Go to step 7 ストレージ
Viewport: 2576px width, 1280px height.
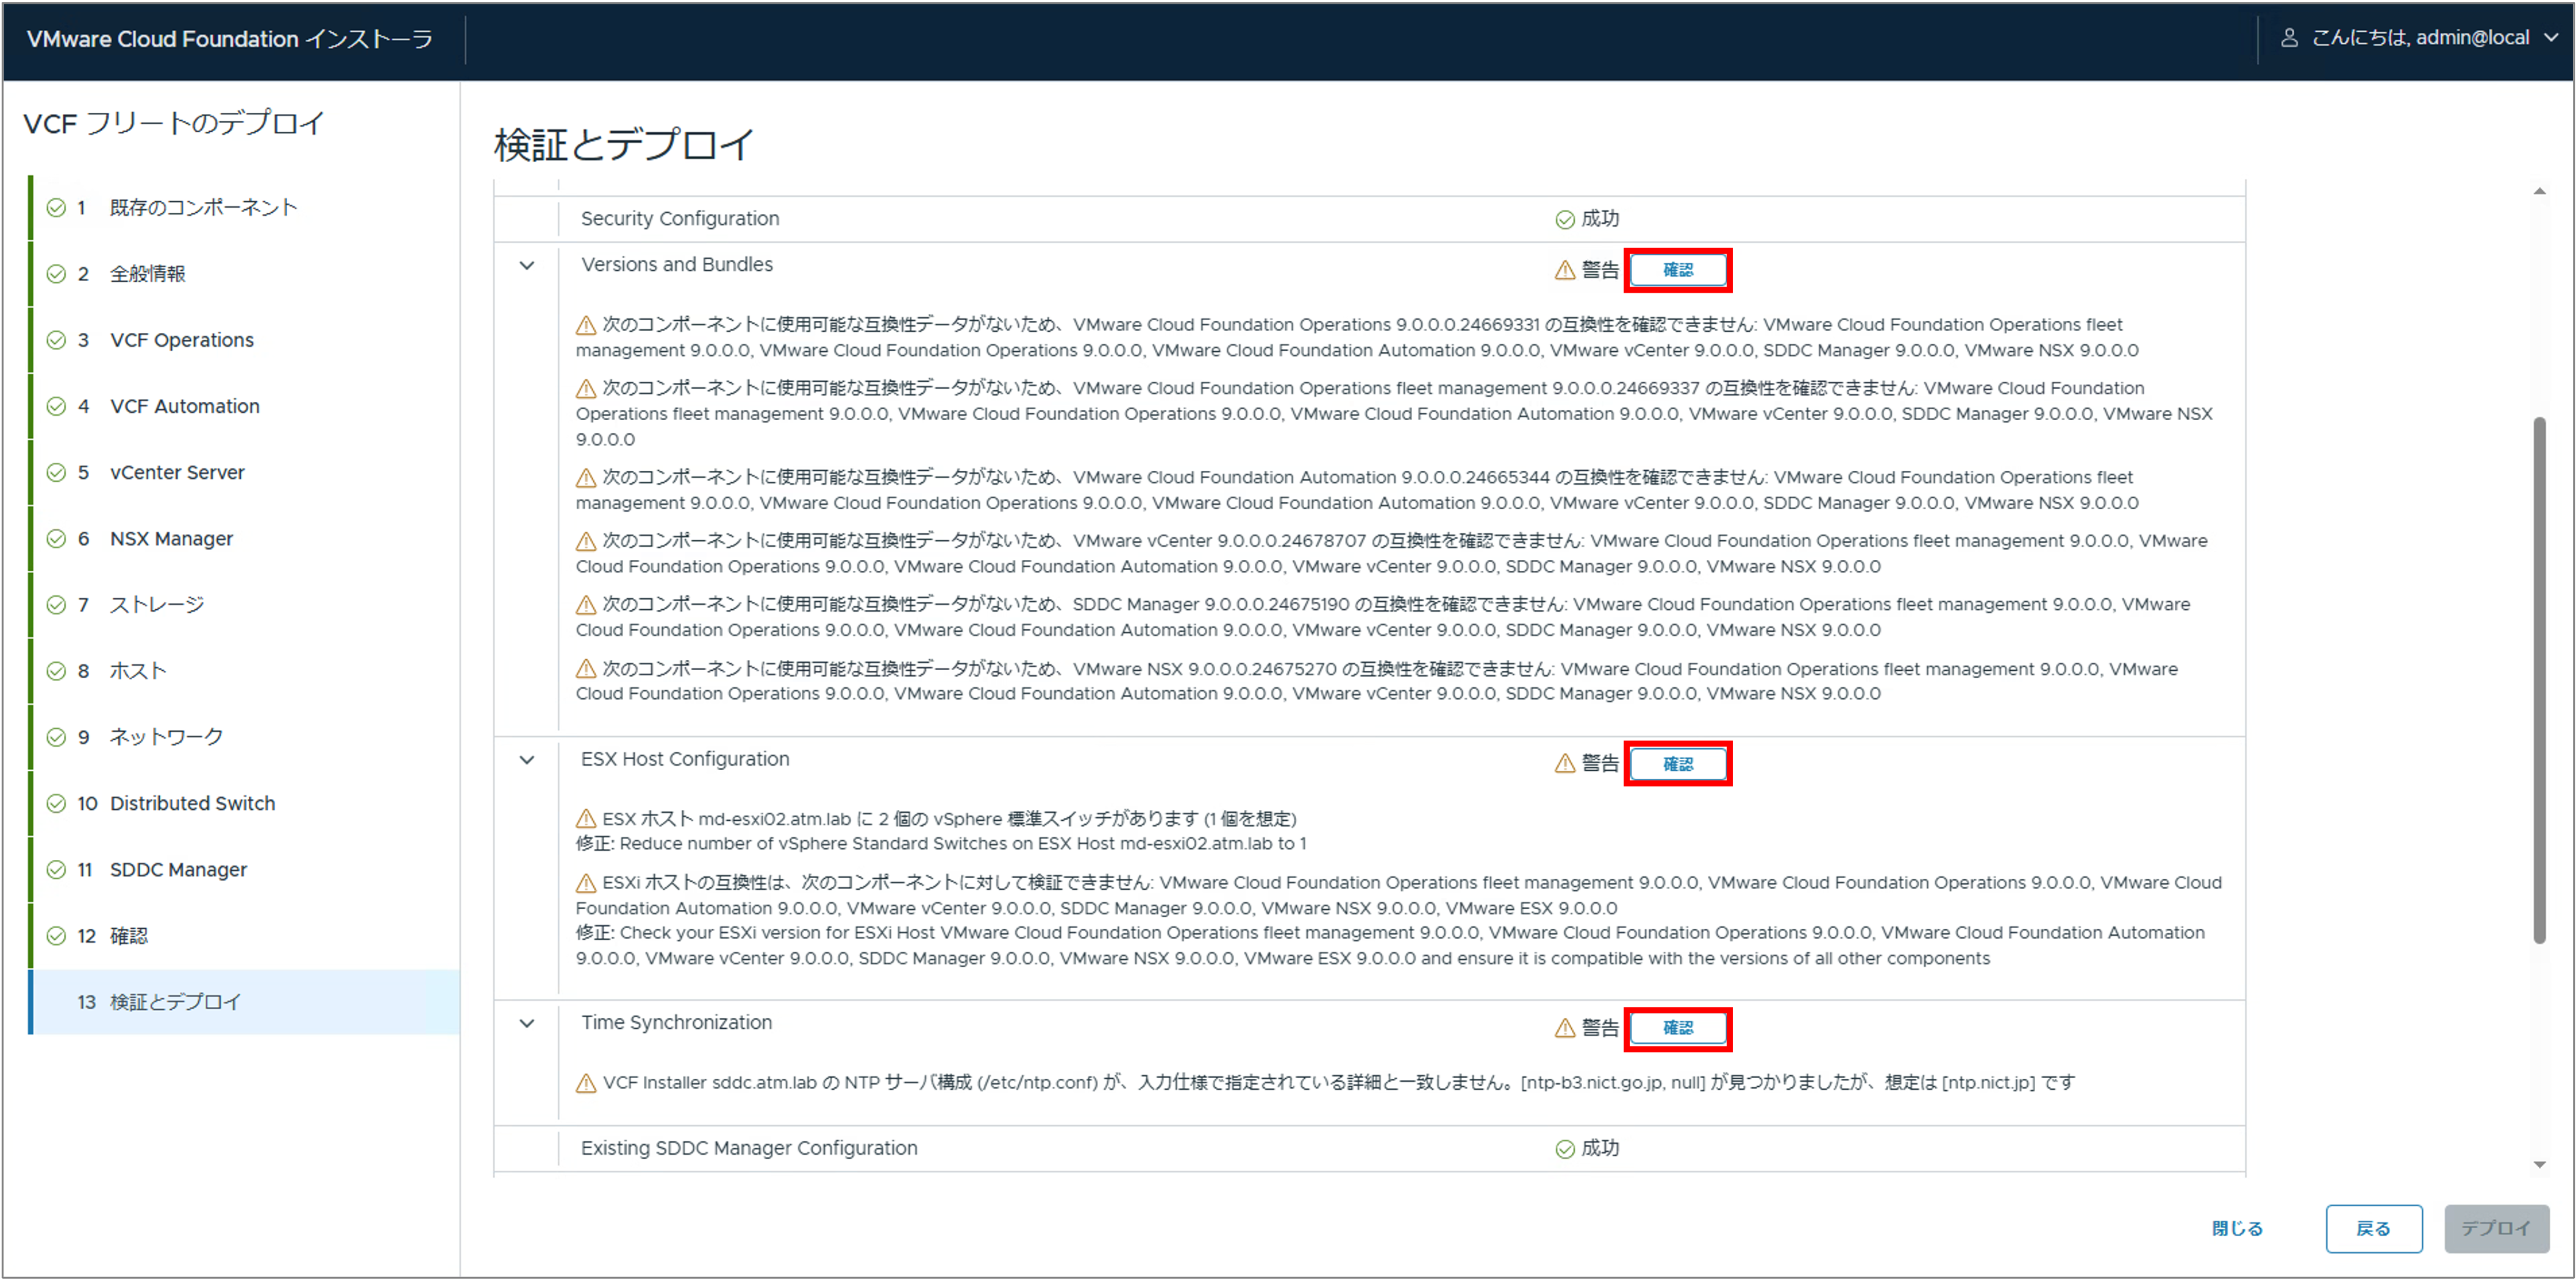(245, 604)
